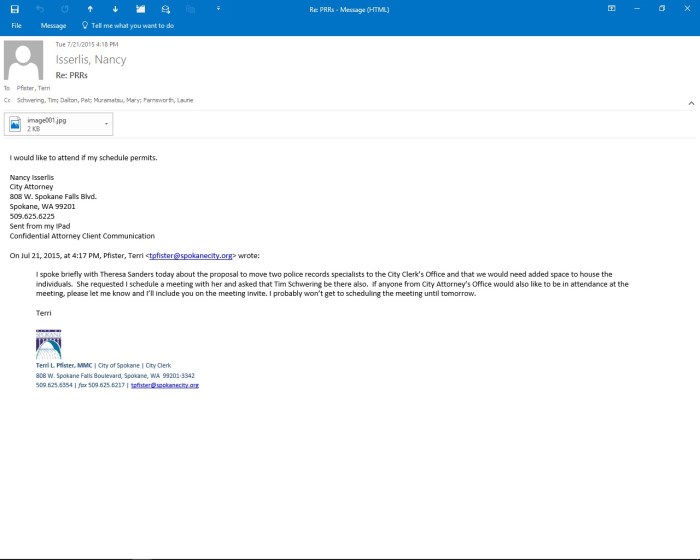Go to previous item with up arrow
Image resolution: width=700 pixels, height=560 pixels.
90,8
